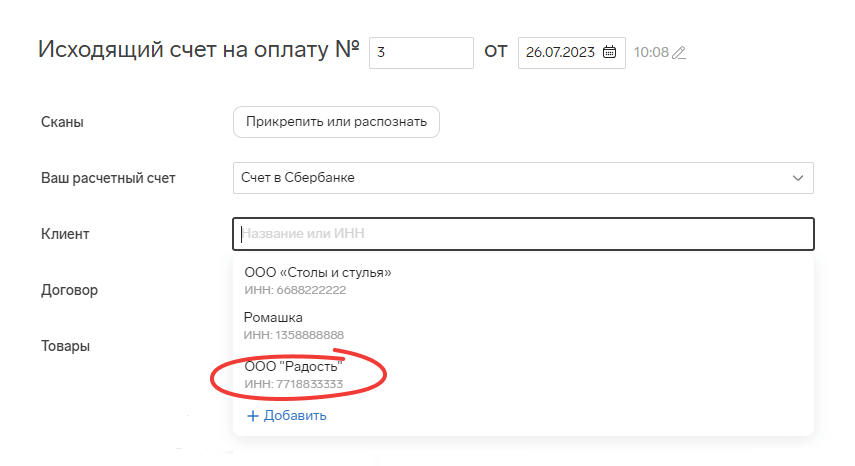Click ИНН: 1358888888 text

293,335
